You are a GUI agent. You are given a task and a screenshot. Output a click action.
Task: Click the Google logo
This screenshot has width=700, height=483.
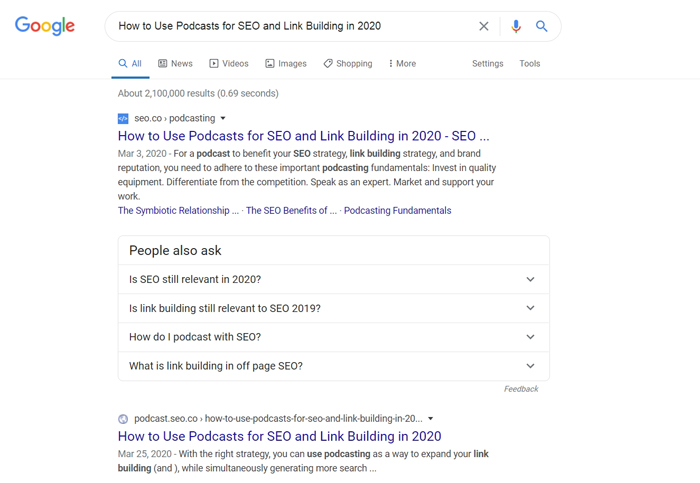click(45, 26)
